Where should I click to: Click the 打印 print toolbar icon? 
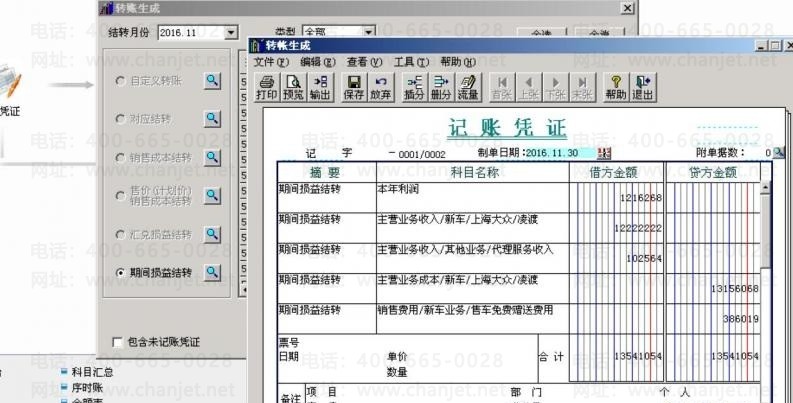(x=267, y=87)
